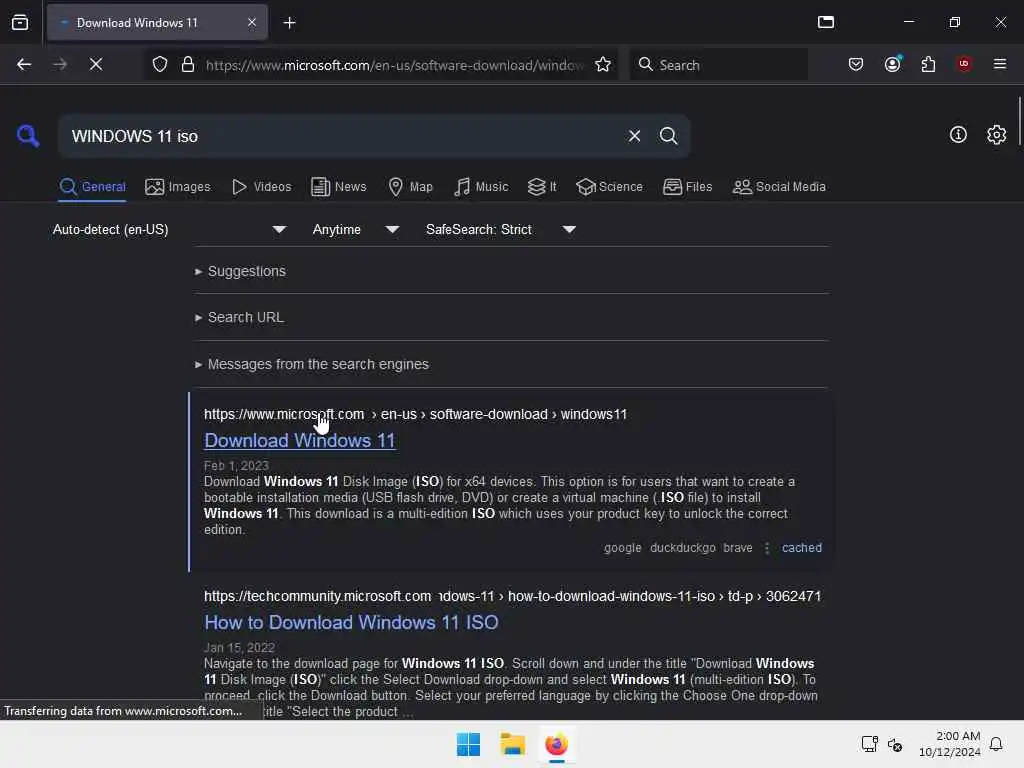Bookmark this page with the star

603,64
